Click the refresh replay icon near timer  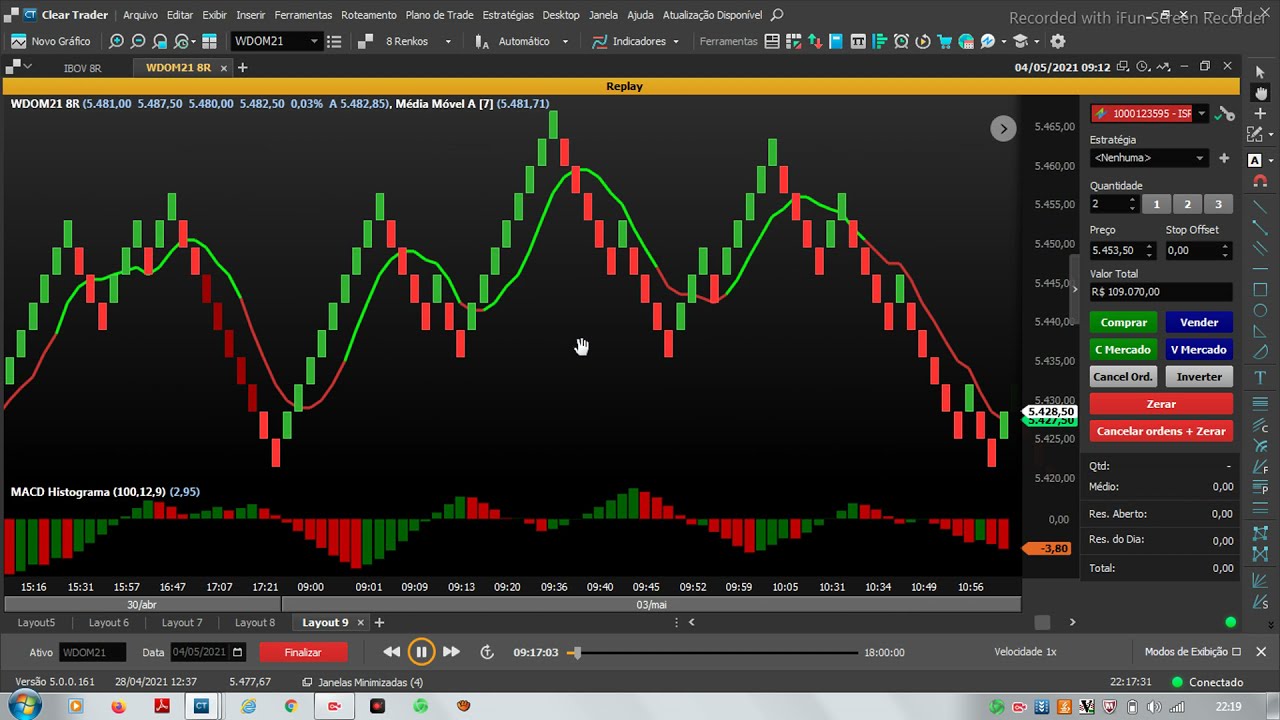click(x=487, y=652)
